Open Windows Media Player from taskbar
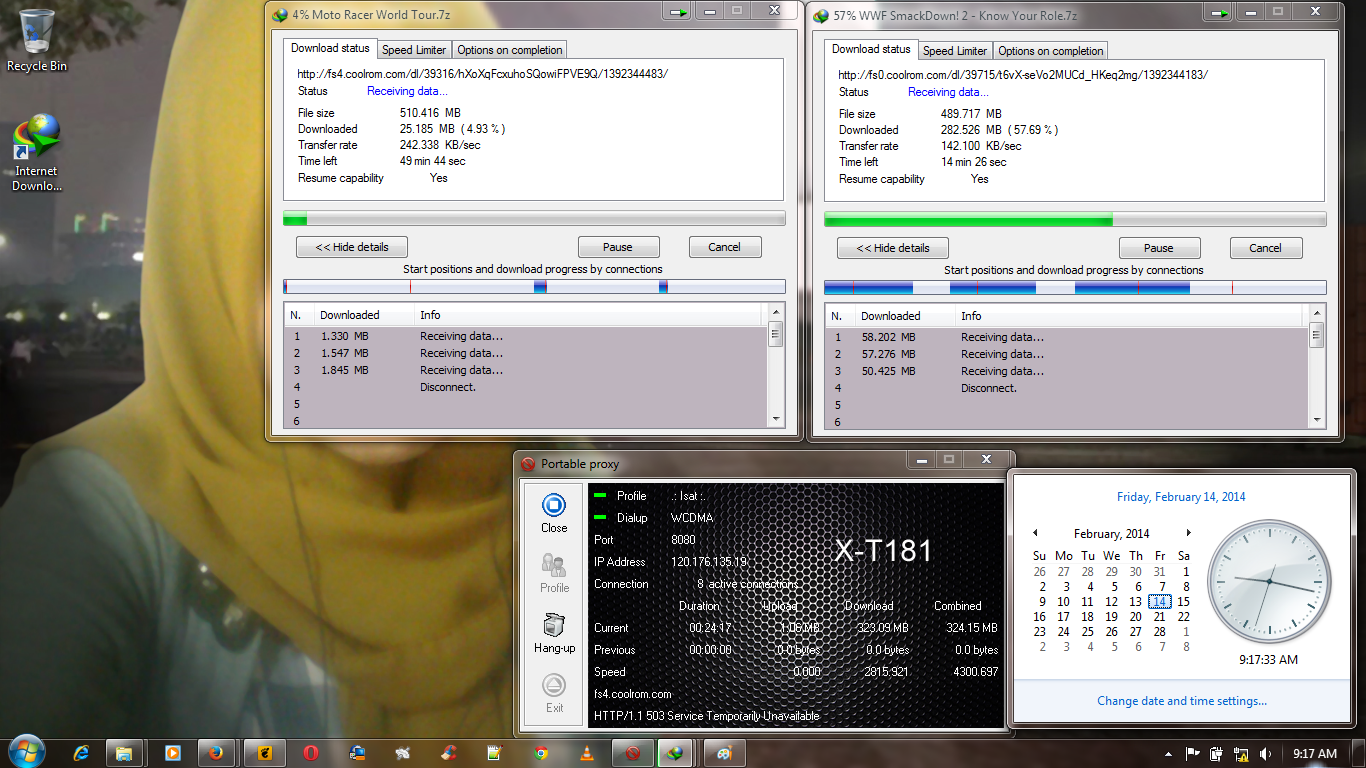Screen dimensions: 1366x768 pyautogui.click(x=172, y=753)
